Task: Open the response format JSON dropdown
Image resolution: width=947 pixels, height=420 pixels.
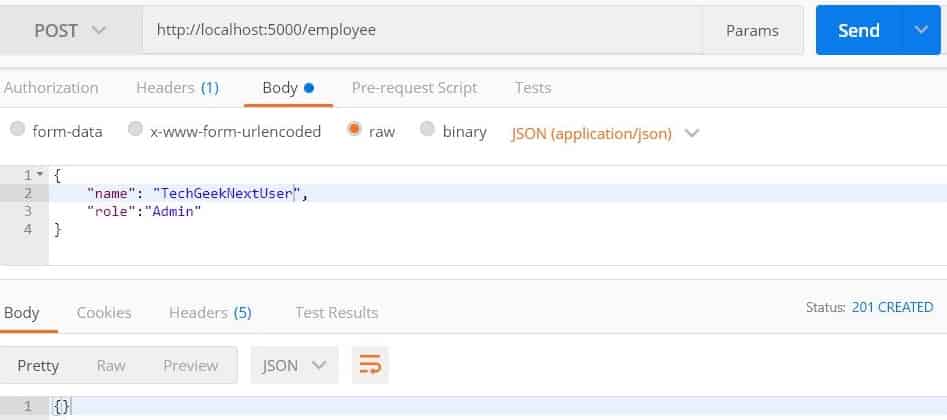Action: pyautogui.click(x=295, y=365)
